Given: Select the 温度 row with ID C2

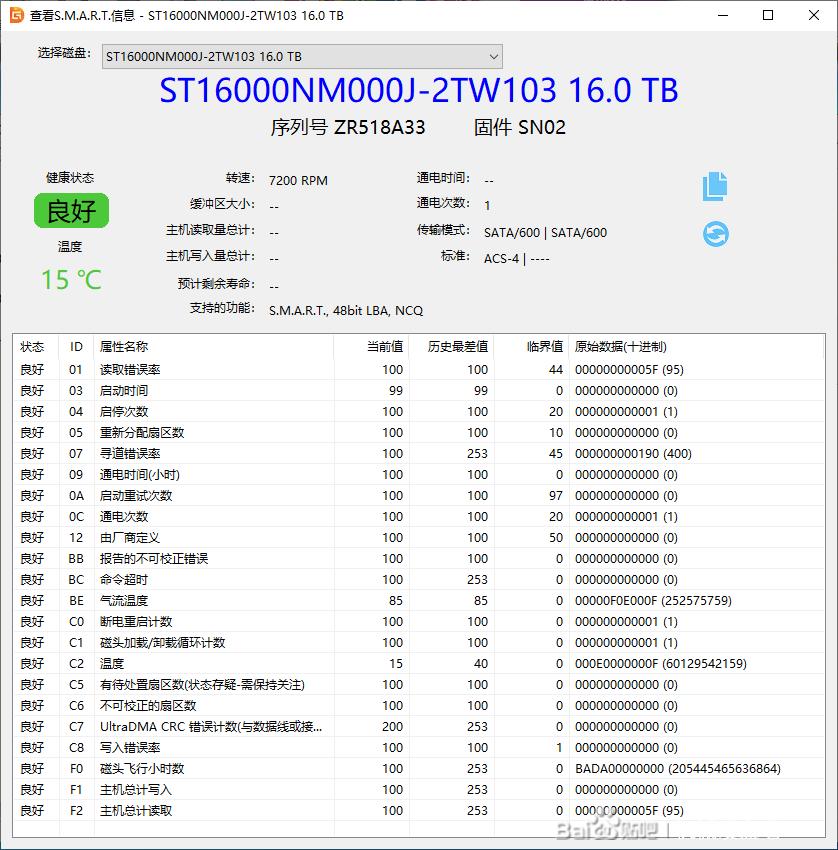Looking at the screenshot, I should click(418, 664).
